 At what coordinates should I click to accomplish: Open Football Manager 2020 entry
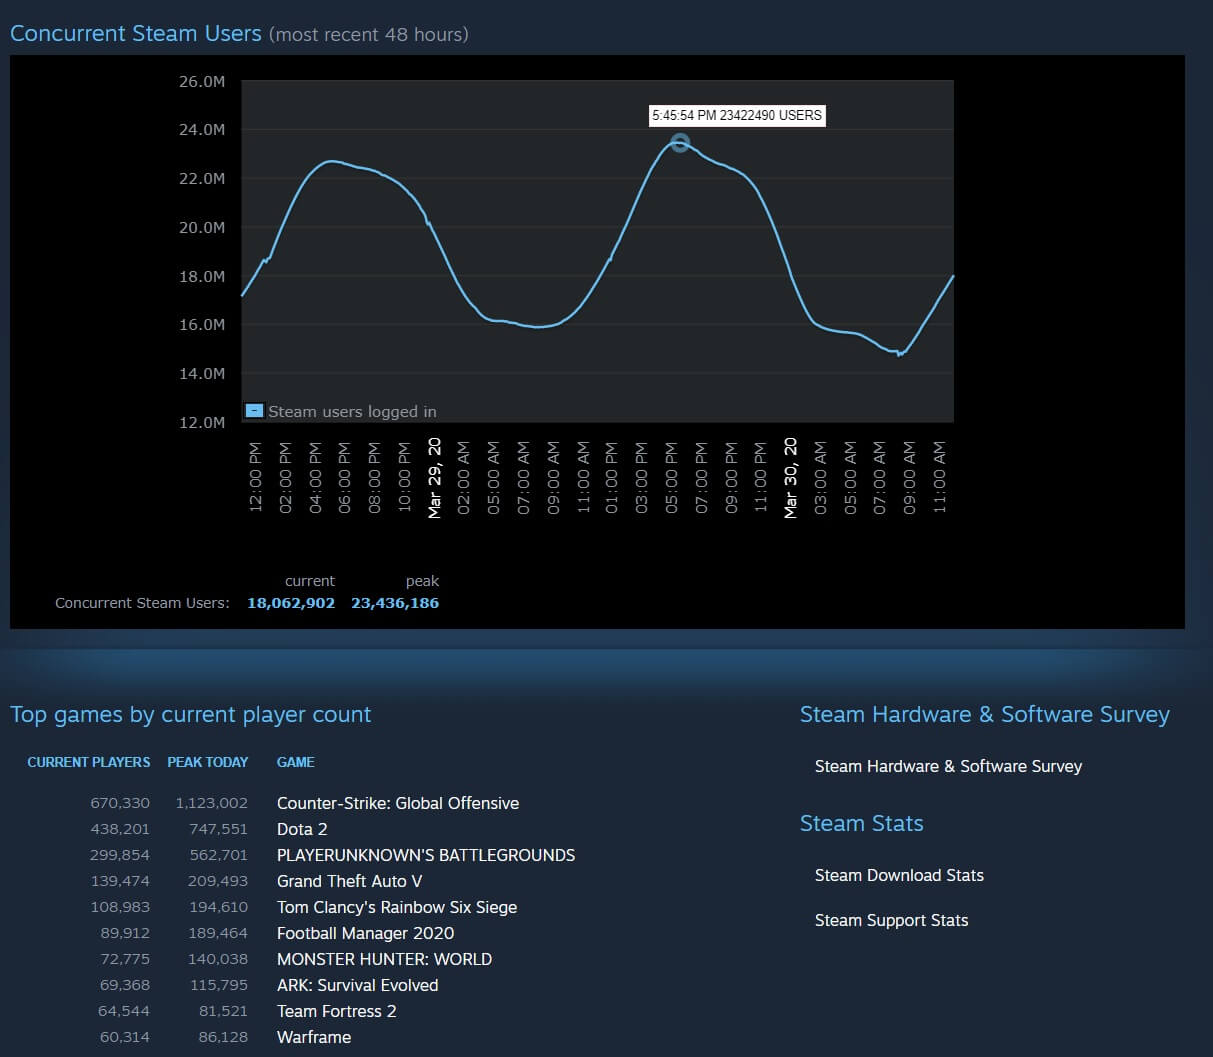[365, 933]
